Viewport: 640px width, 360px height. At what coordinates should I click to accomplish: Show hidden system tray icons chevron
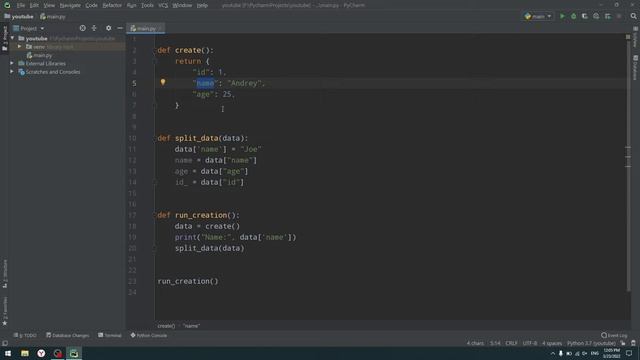click(553, 353)
